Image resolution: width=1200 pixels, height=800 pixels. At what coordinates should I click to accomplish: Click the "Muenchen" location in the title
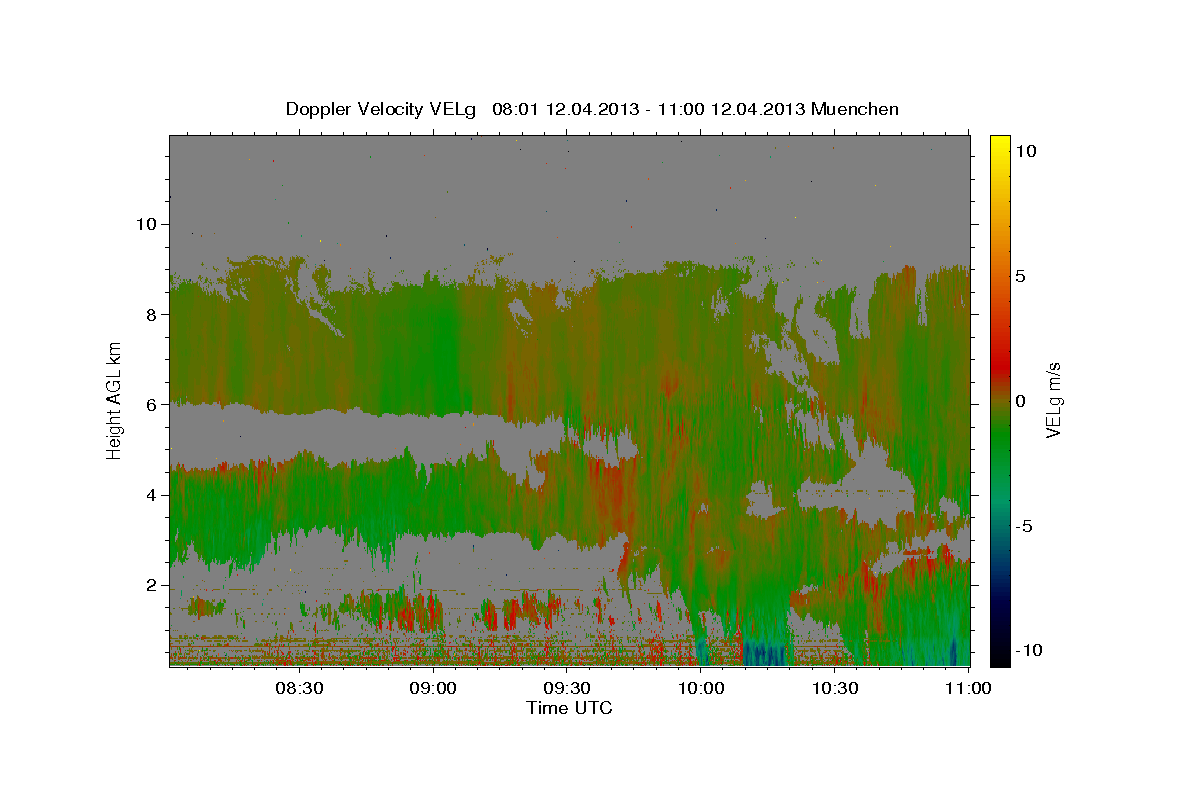pos(856,109)
